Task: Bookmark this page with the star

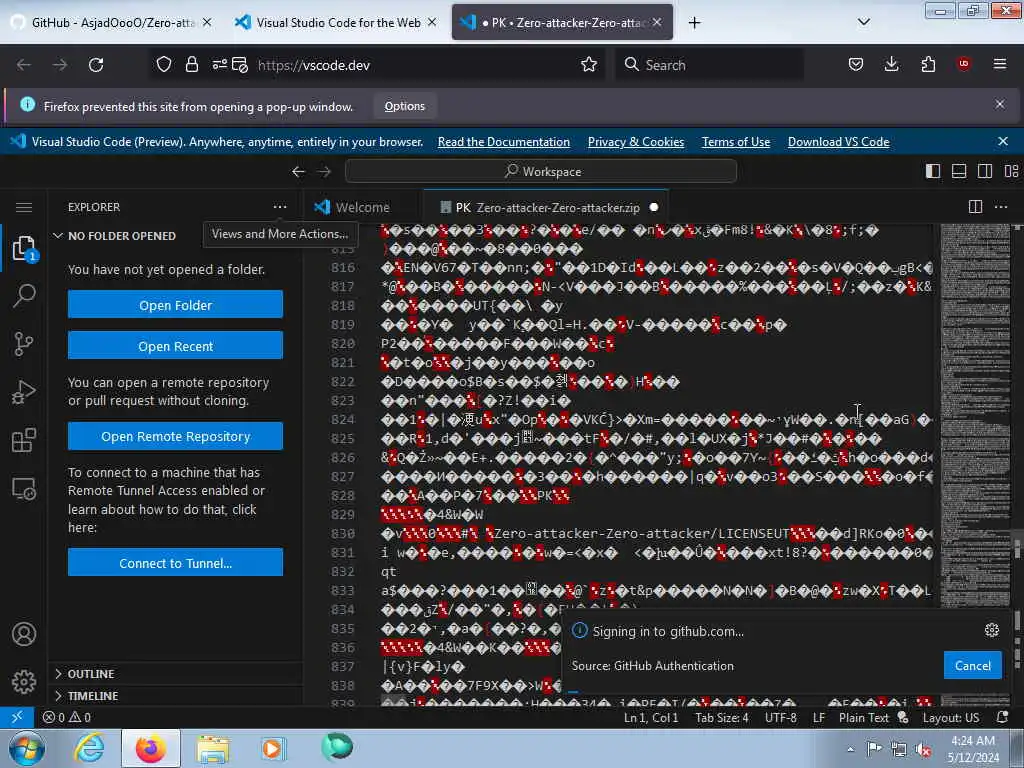Action: [588, 65]
